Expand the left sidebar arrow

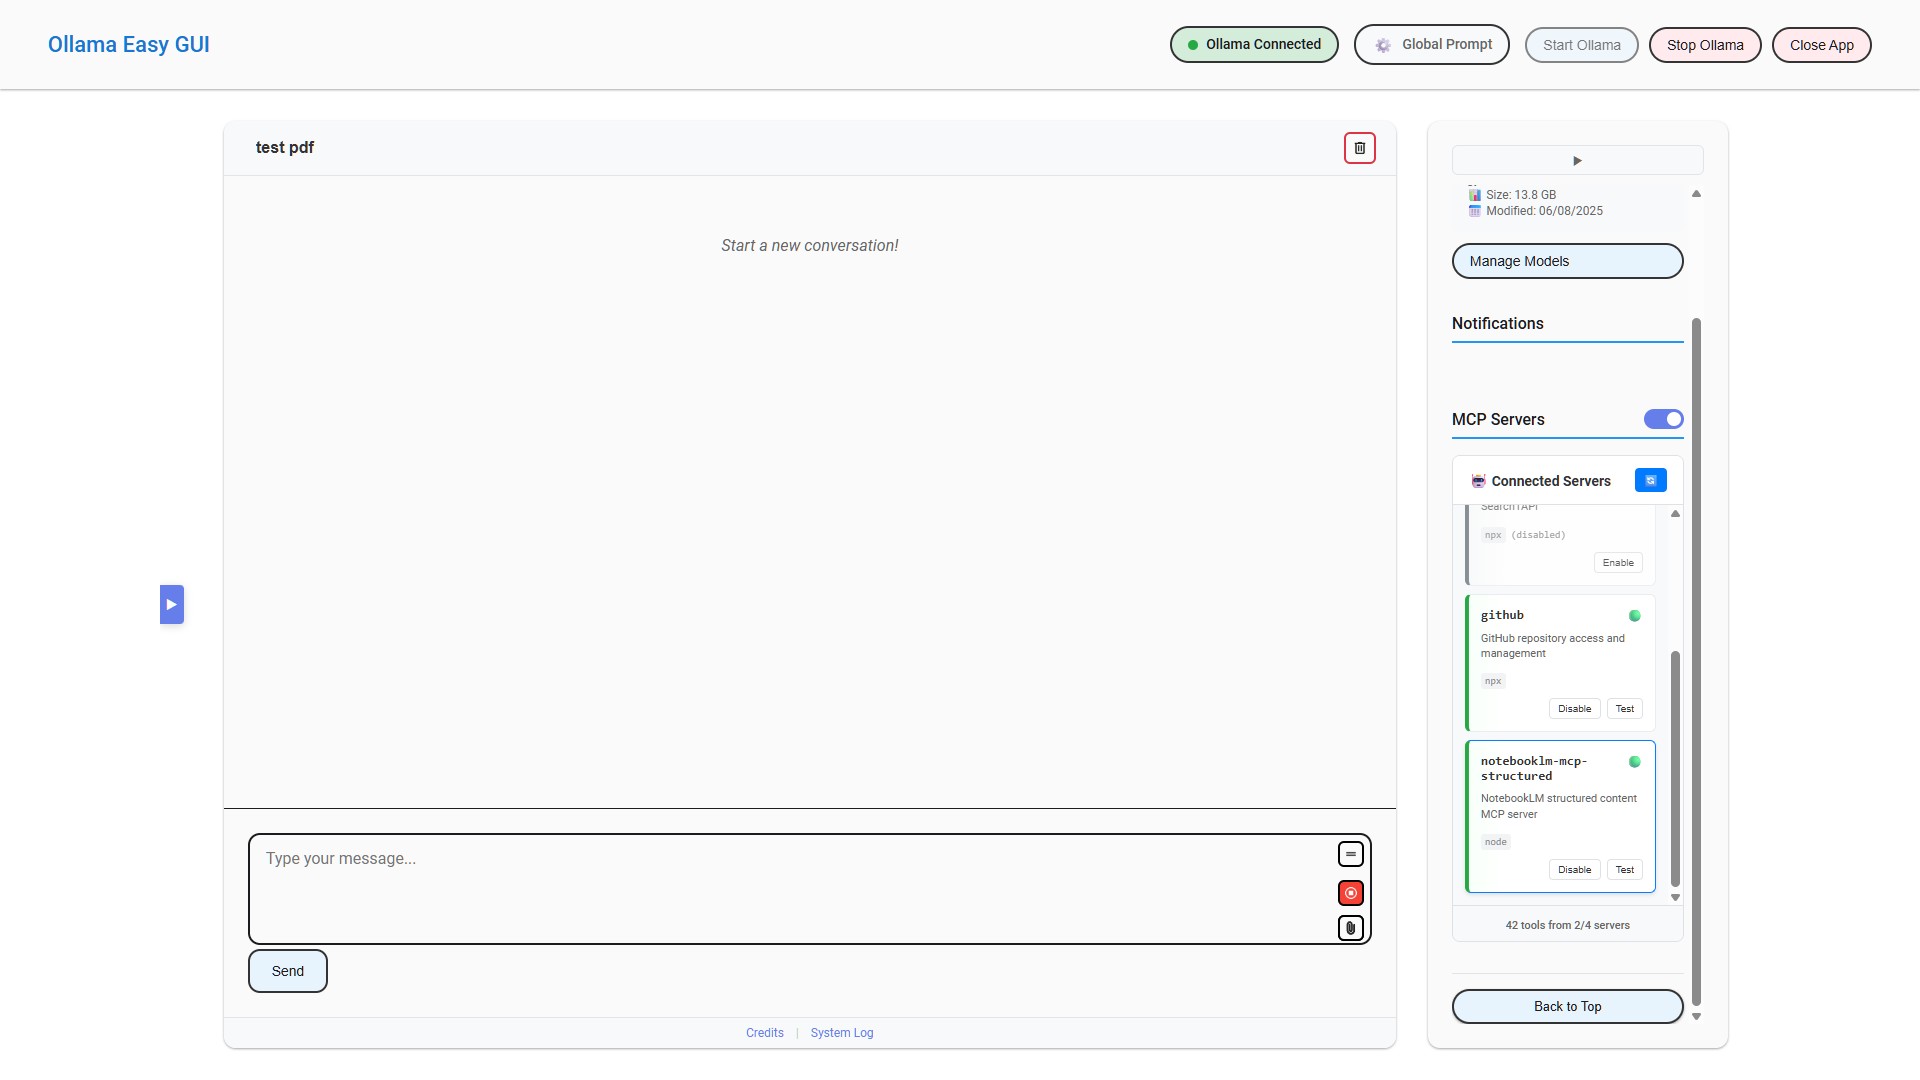click(x=171, y=605)
